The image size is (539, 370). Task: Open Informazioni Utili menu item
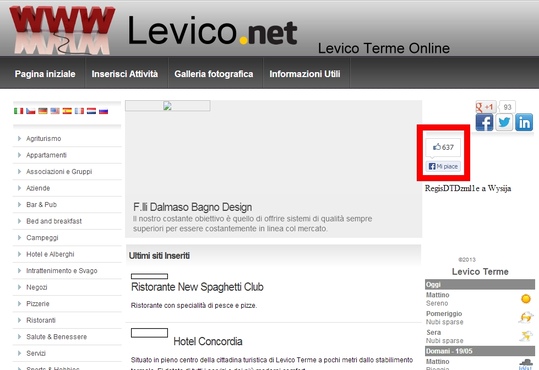(x=305, y=74)
